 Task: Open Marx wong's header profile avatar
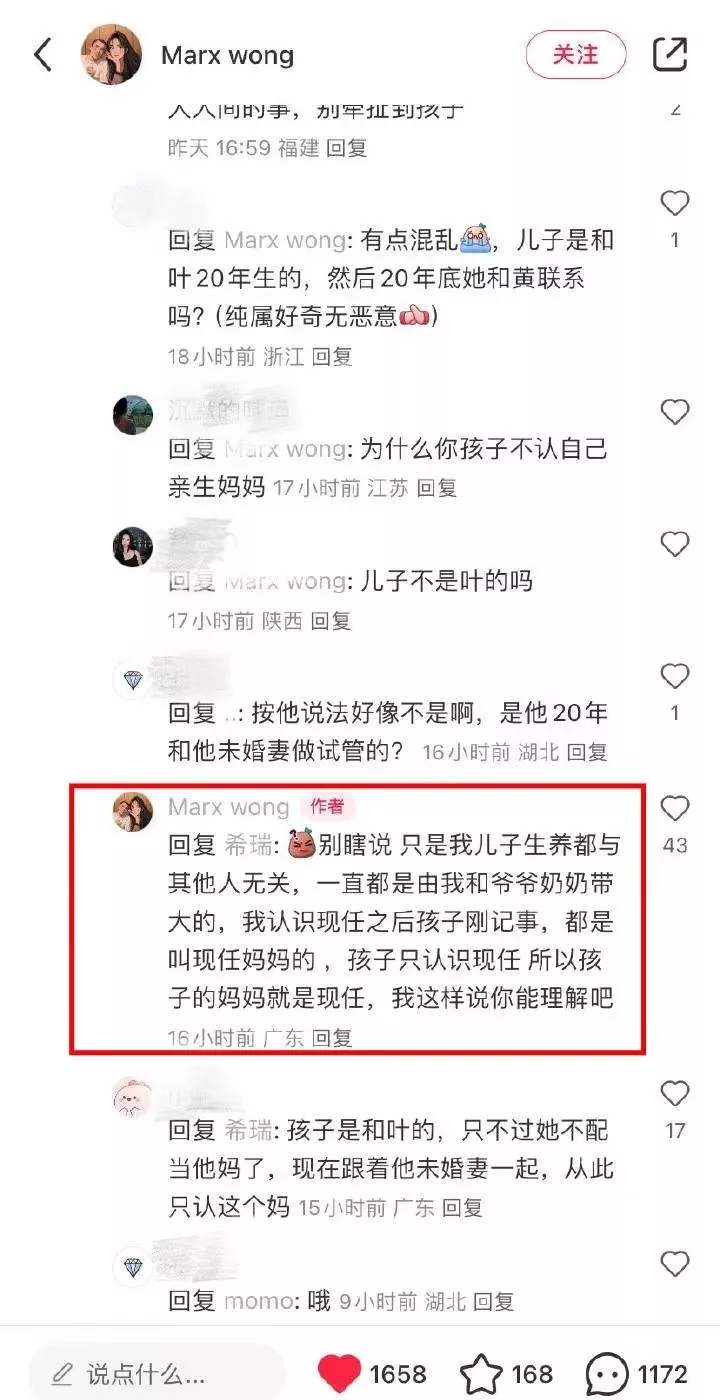(111, 54)
